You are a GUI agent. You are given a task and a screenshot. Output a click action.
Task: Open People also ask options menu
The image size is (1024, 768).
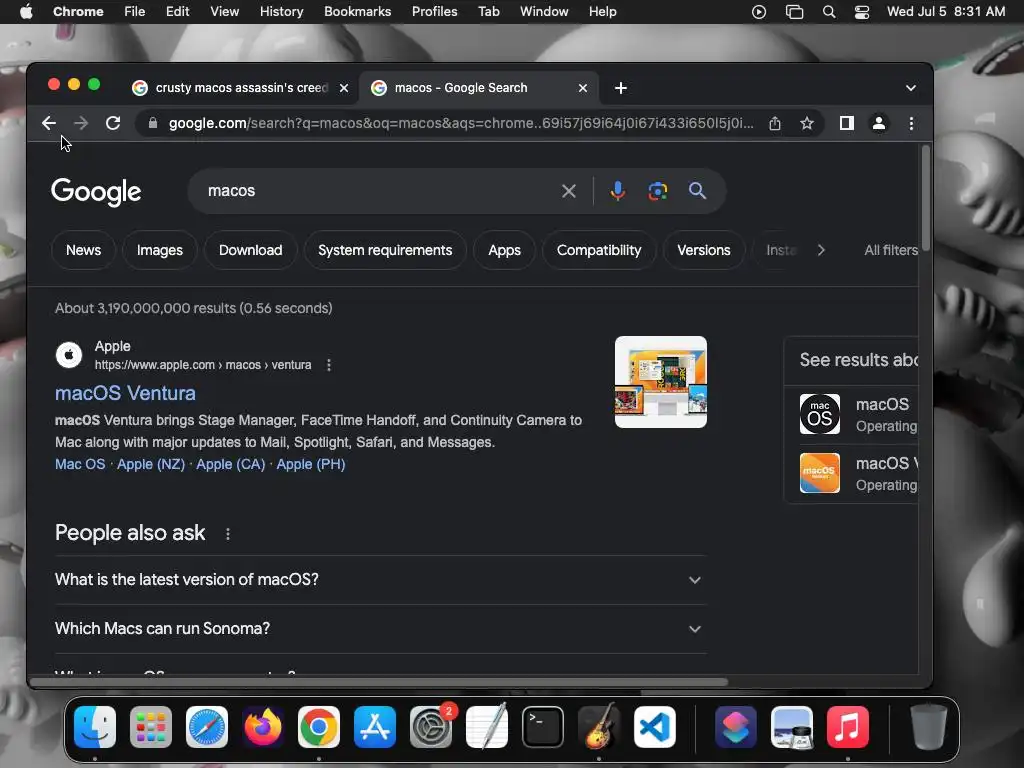coord(227,534)
